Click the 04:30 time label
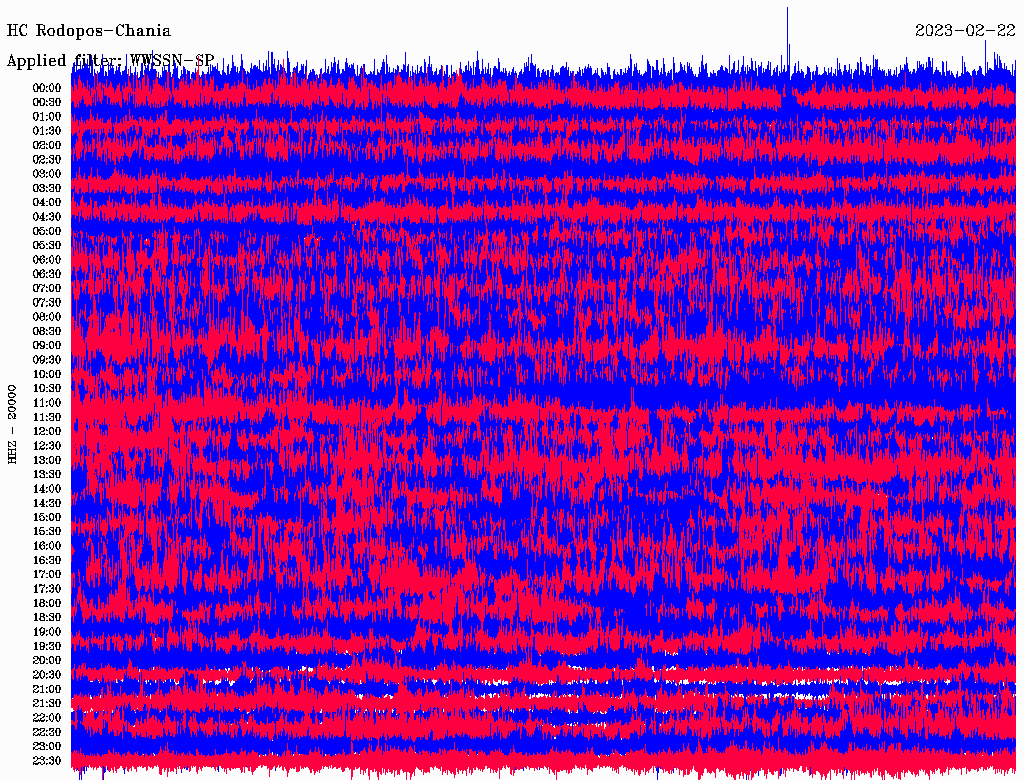 (x=47, y=217)
